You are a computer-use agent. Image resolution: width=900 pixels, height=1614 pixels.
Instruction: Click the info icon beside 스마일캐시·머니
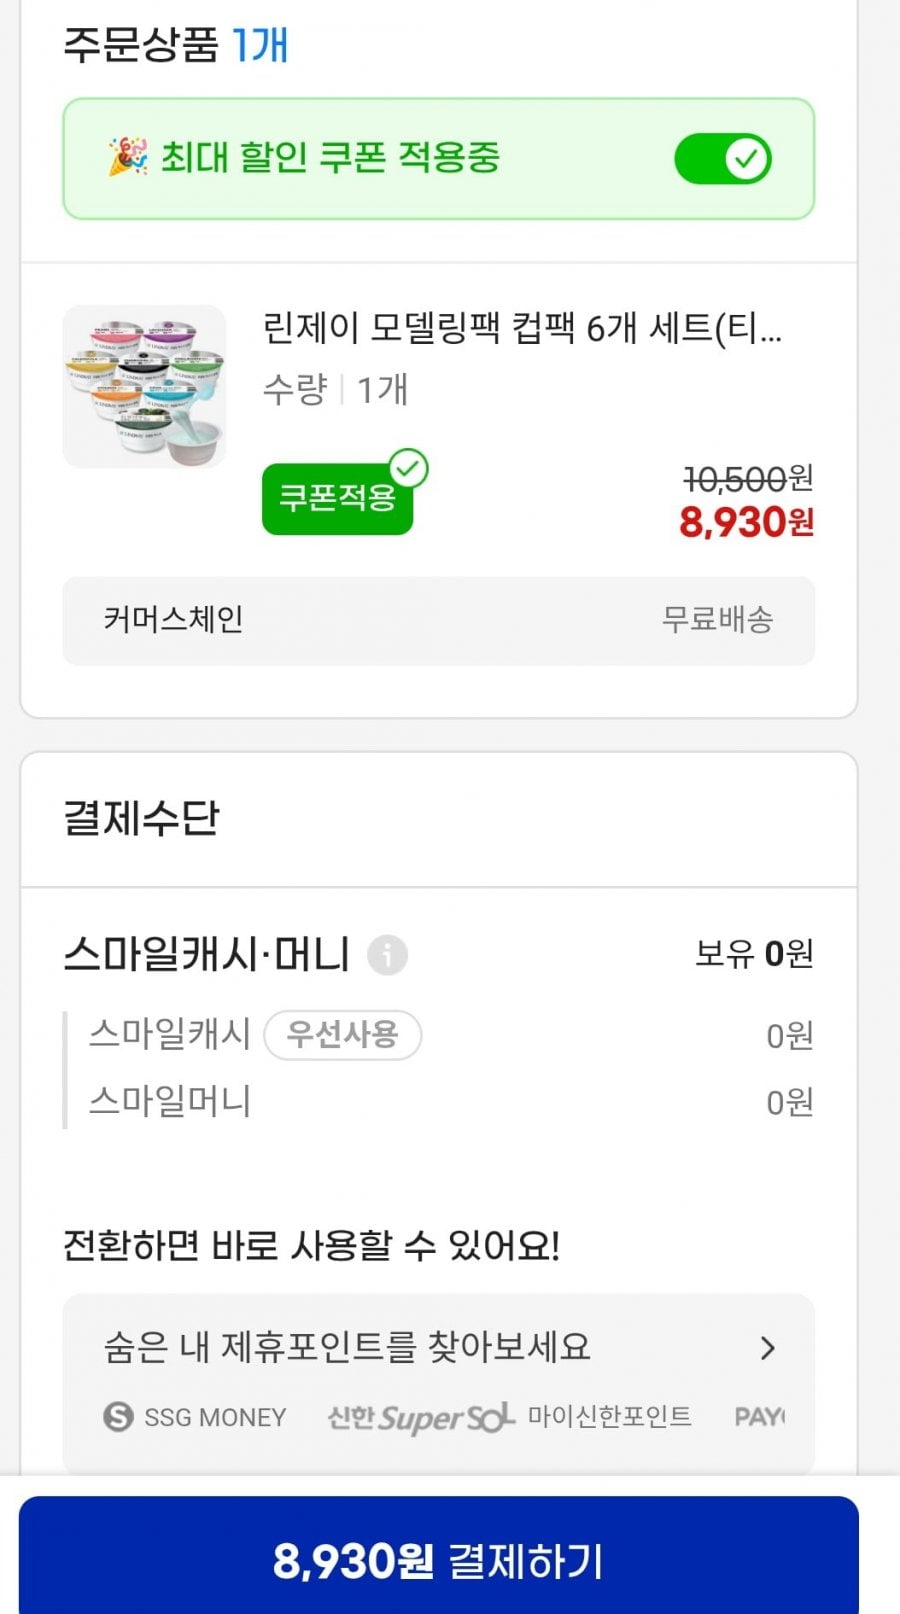click(x=387, y=955)
